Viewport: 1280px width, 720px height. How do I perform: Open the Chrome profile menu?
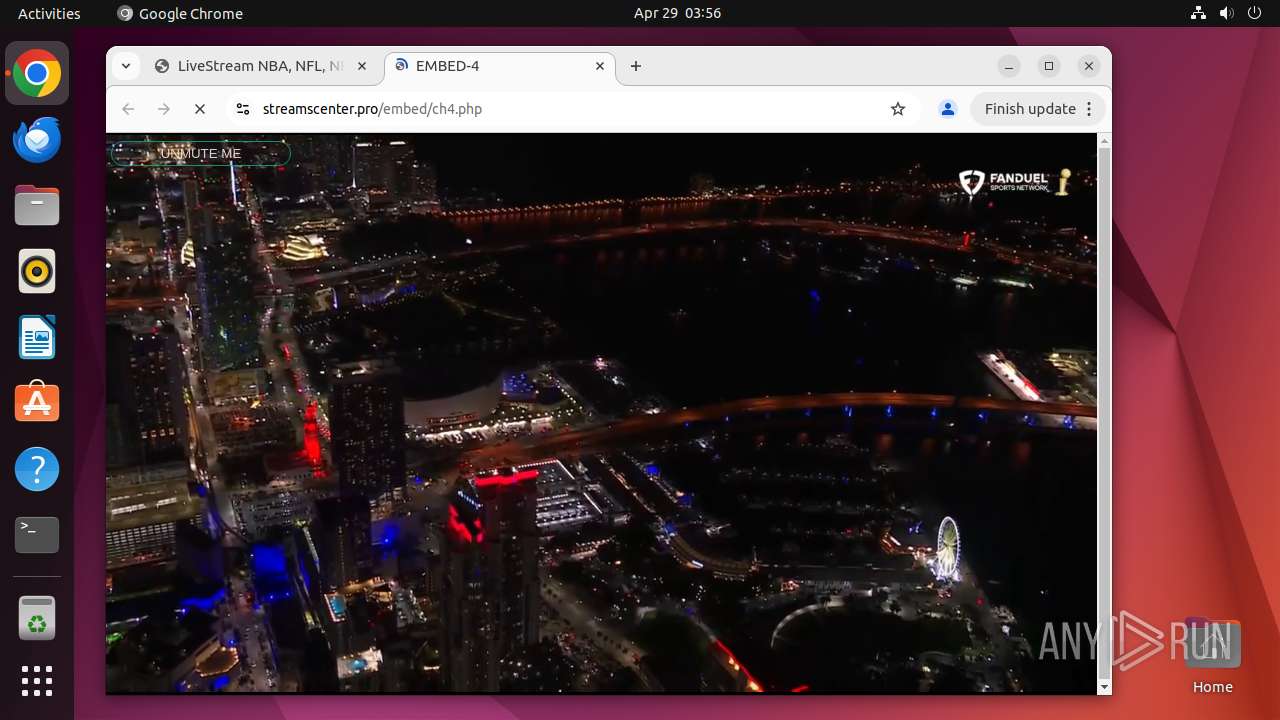point(948,109)
